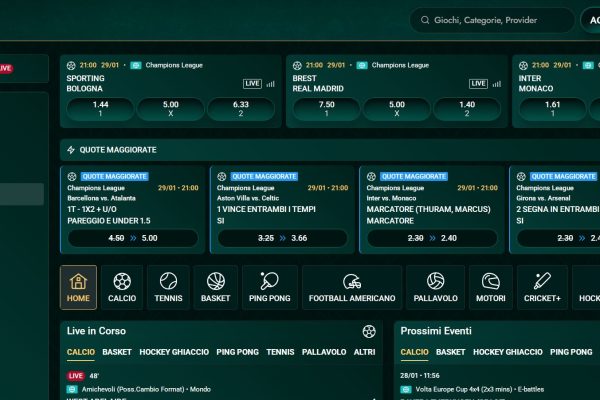Click LIVE badge on Brest Real Madrid card
600x400 pixels.
click(x=478, y=83)
